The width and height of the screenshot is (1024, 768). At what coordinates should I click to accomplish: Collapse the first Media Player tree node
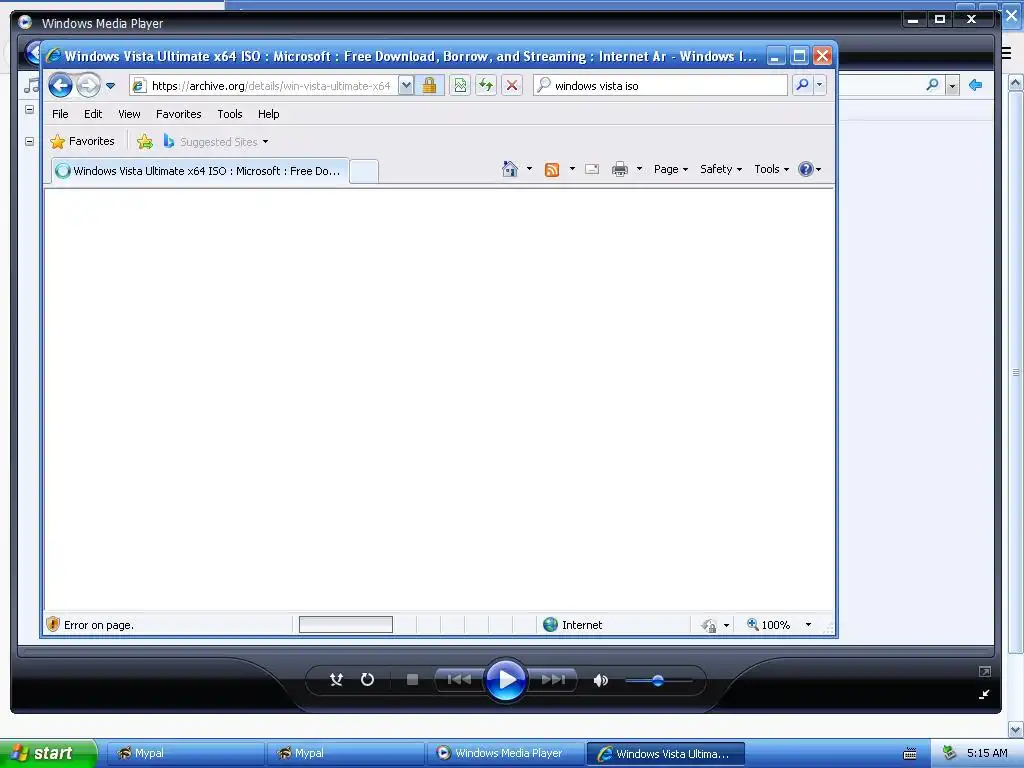tap(29, 110)
